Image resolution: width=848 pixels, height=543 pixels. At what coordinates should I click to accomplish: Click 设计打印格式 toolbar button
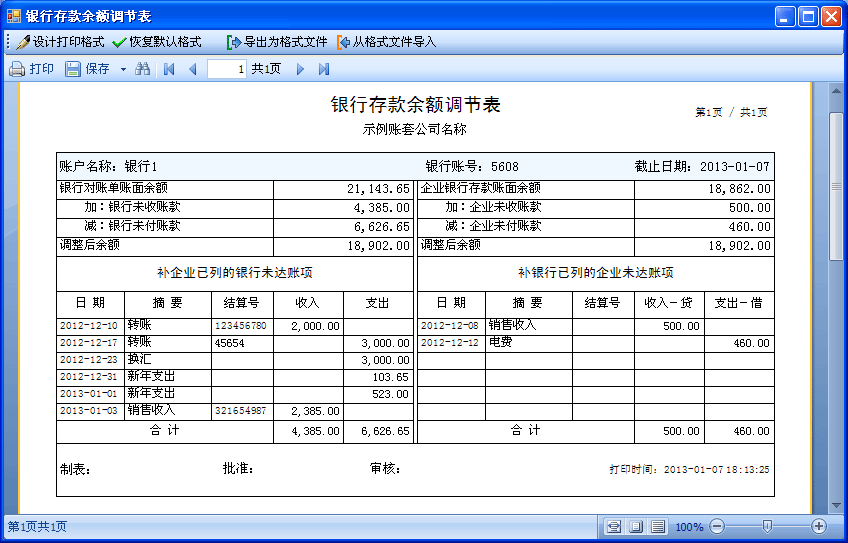(60, 42)
